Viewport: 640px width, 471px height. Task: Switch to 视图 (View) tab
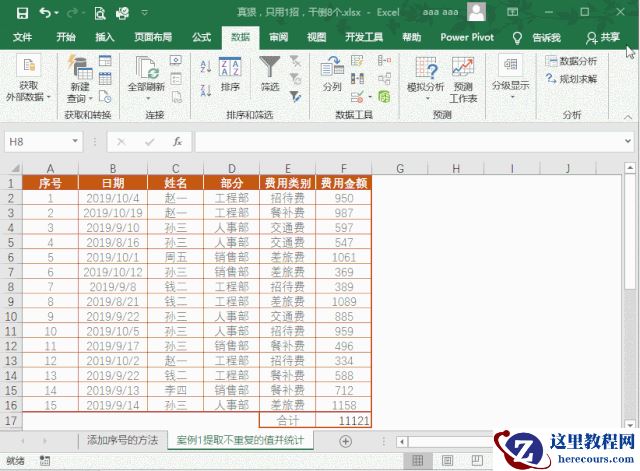tap(316, 38)
